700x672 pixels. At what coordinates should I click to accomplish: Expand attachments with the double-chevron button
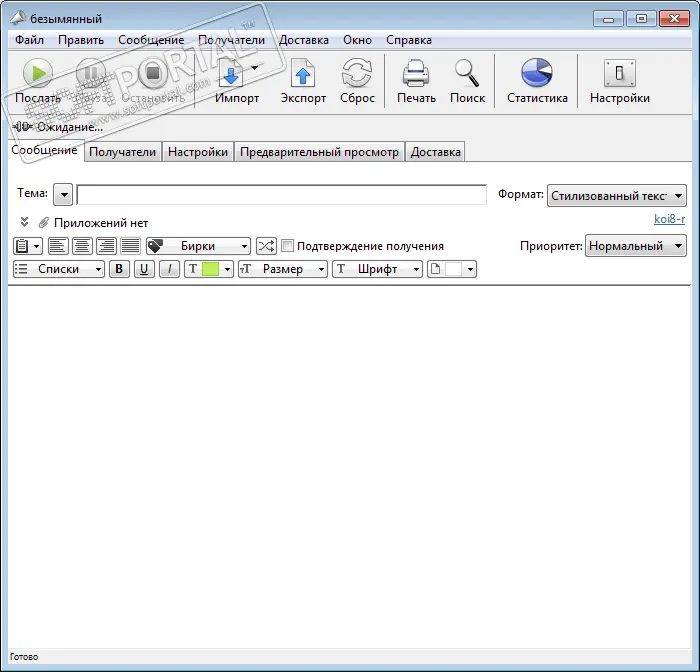coord(24,223)
